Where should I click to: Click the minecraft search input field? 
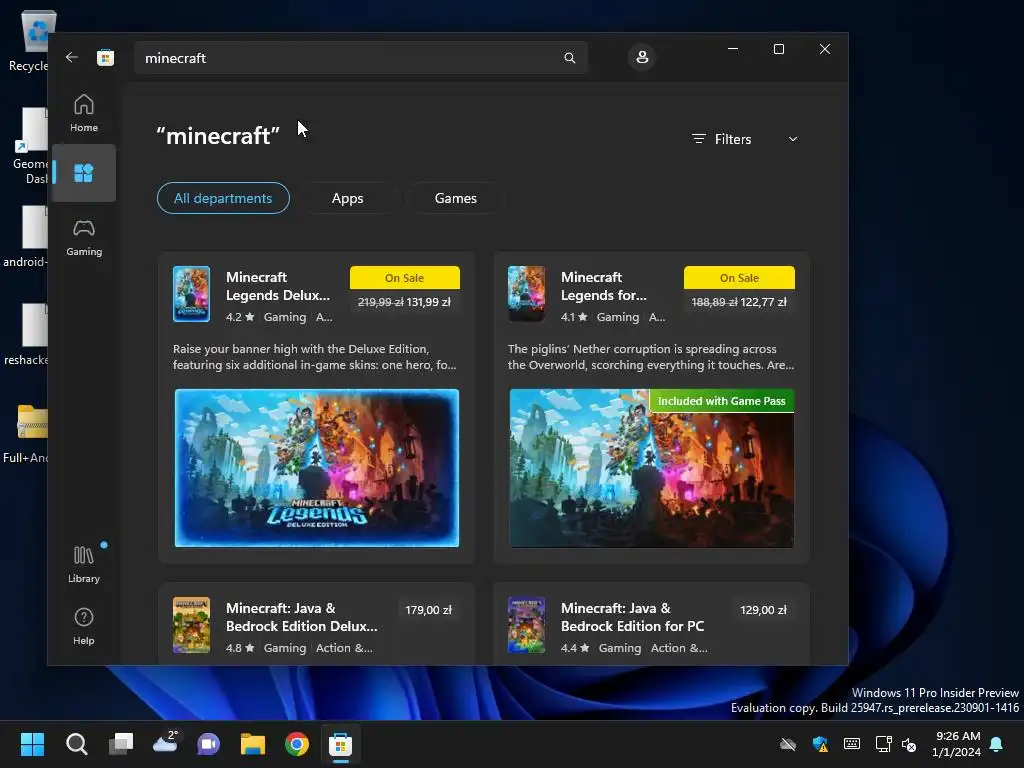click(360, 58)
